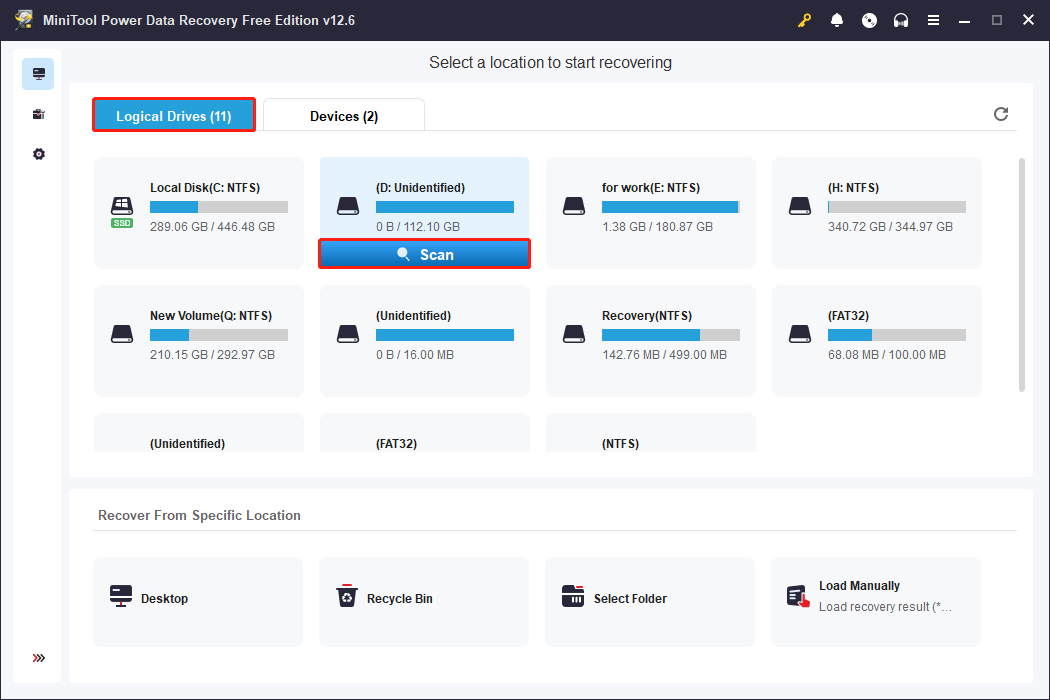The width and height of the screenshot is (1050, 700).
Task: Click the license key registration icon
Action: tap(805, 20)
